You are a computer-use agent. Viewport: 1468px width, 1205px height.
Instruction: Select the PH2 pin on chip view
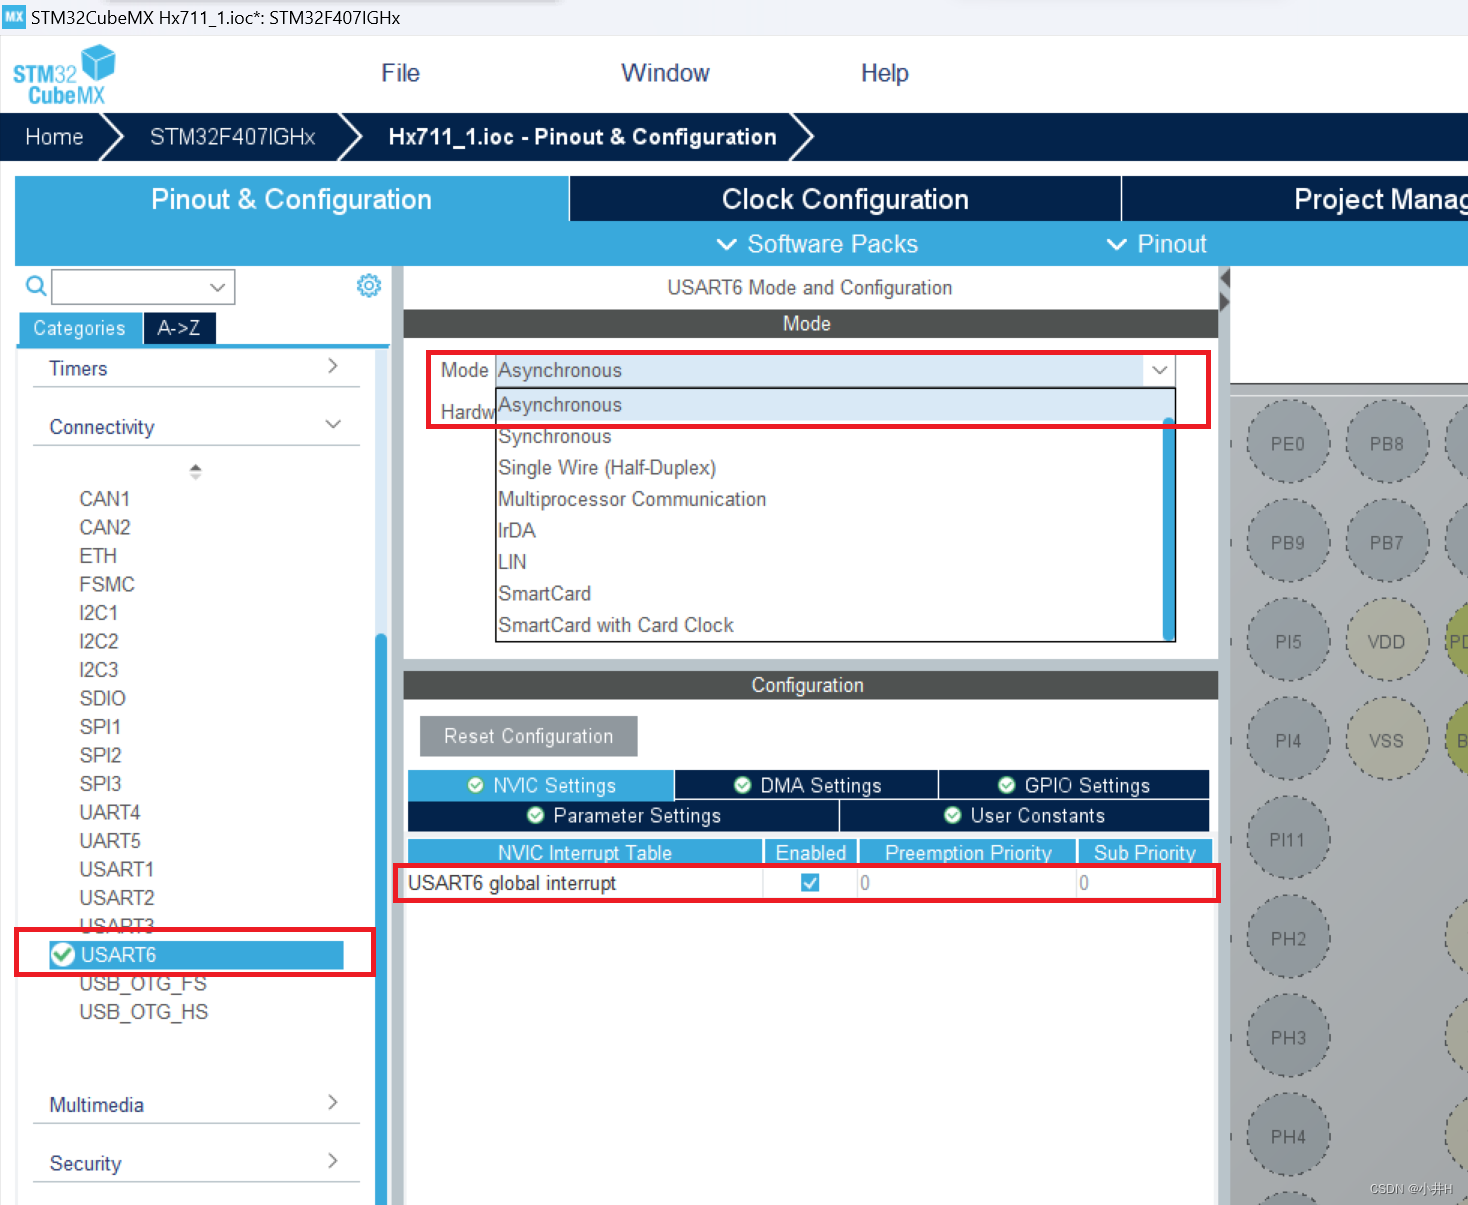(x=1287, y=939)
